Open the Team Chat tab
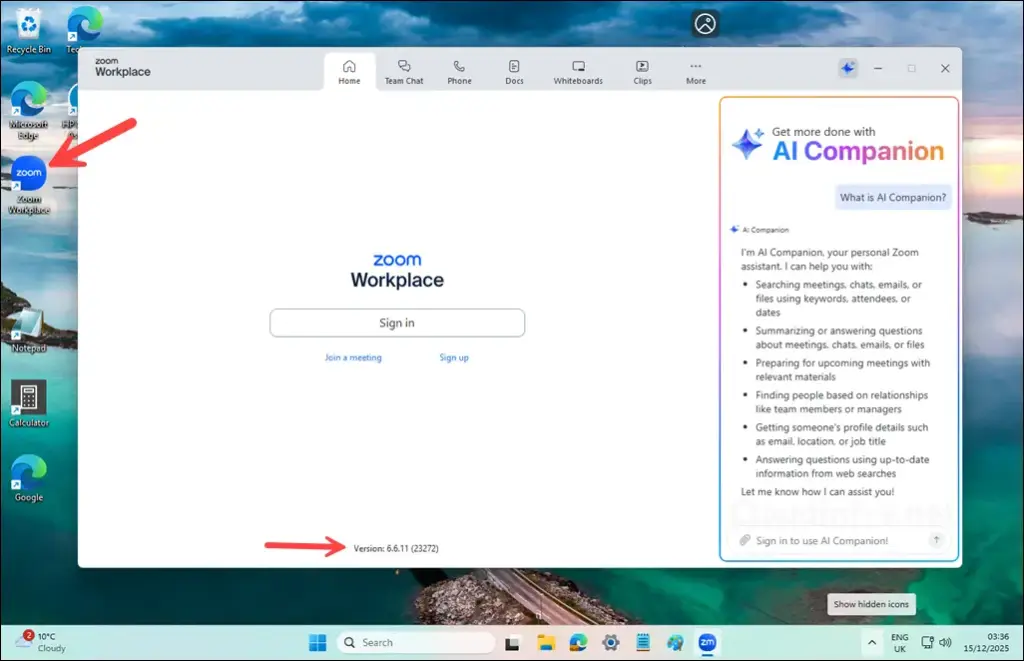Screen dimensions: 1024x661 pyautogui.click(x=404, y=68)
